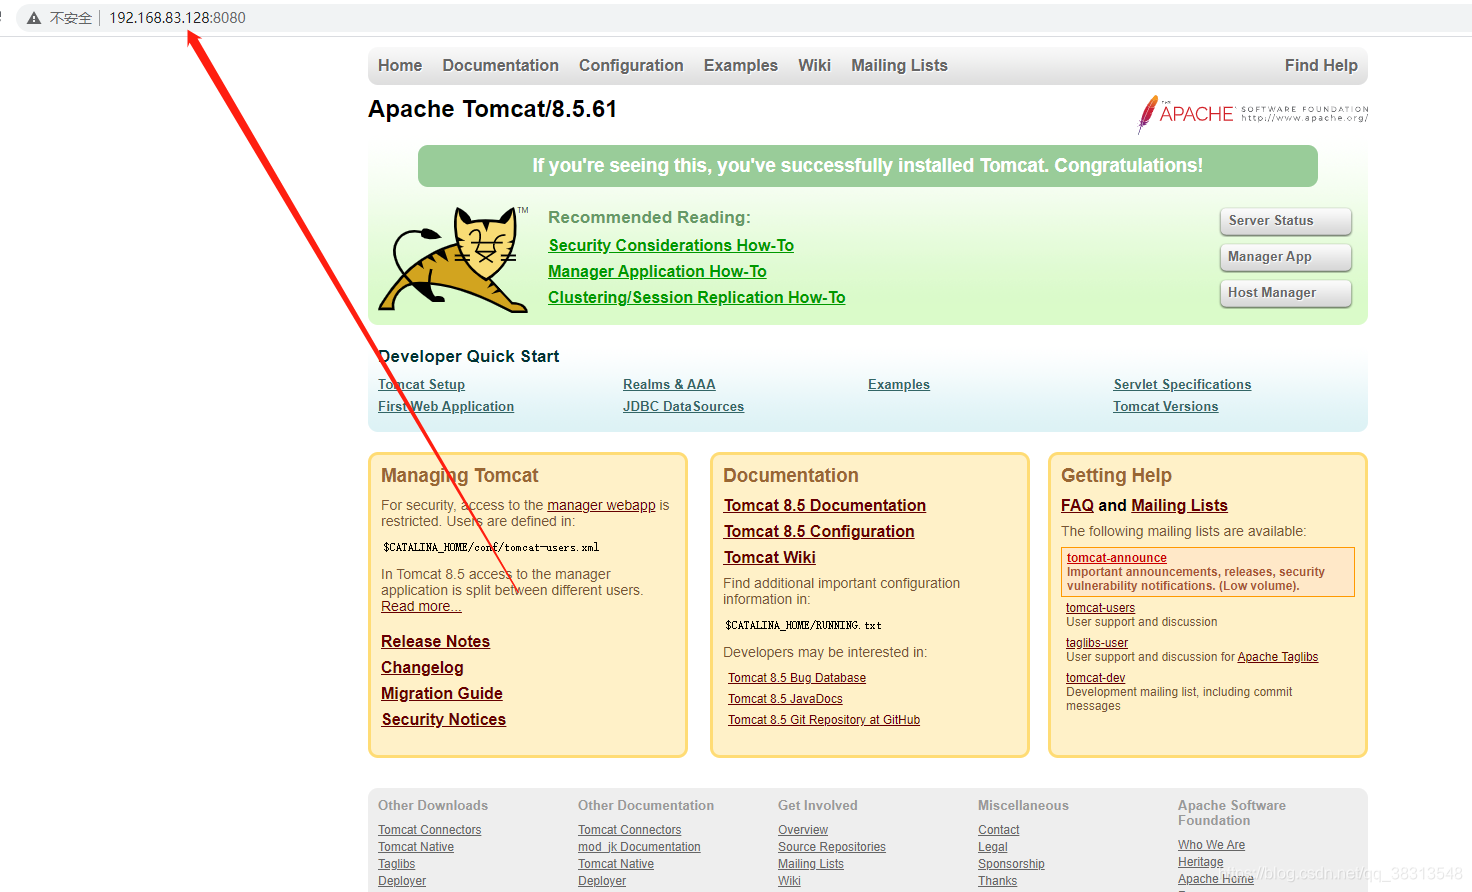Click Mailing Lists link in Getting Help
This screenshot has width=1472, height=892.
(1179, 506)
